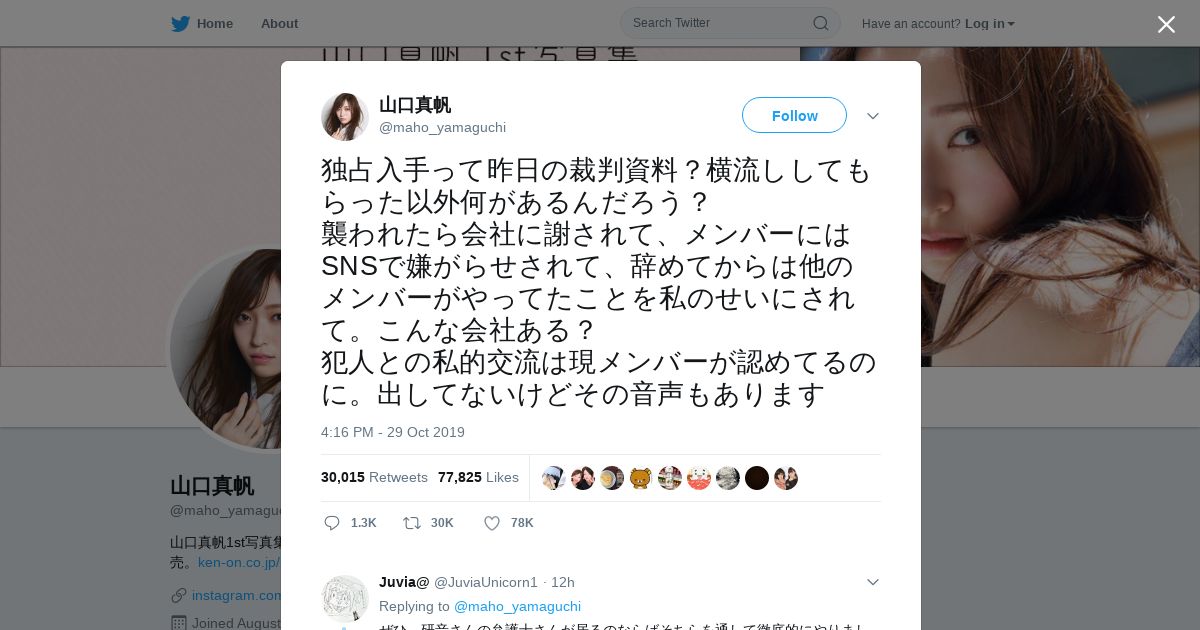Expand the Log in dropdown caret

(x=1011, y=24)
